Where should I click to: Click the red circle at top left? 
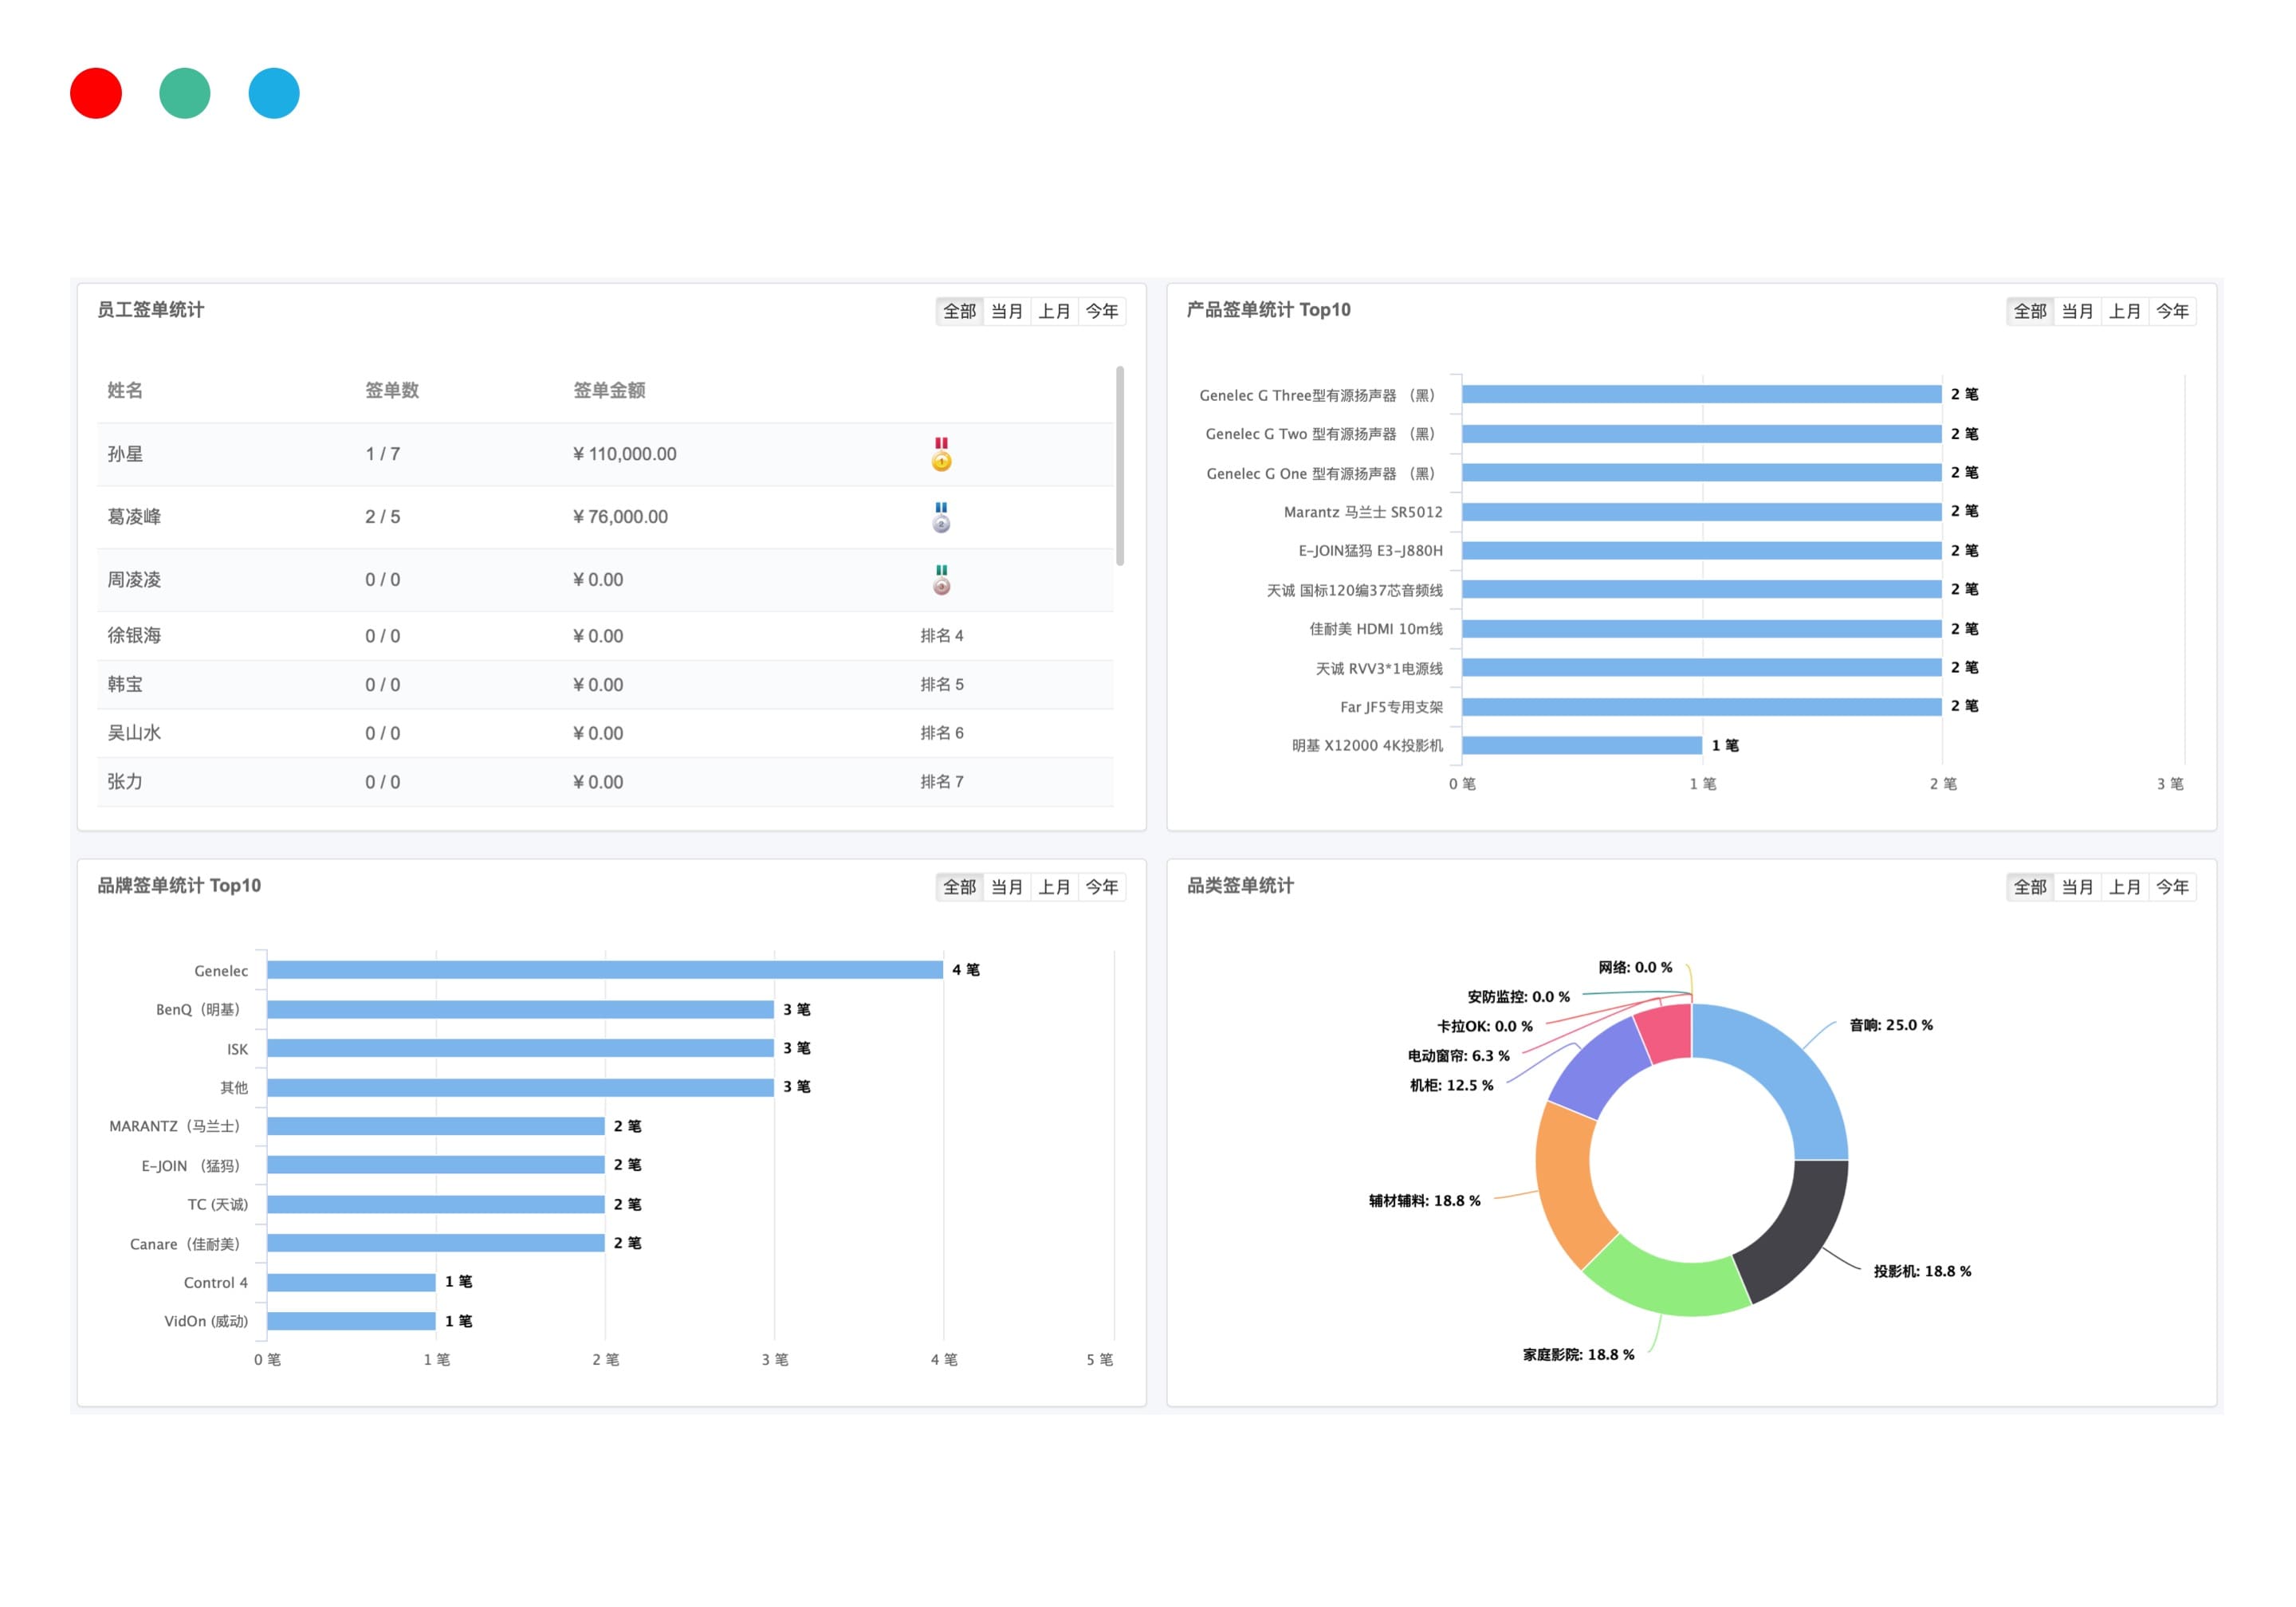pos(96,93)
